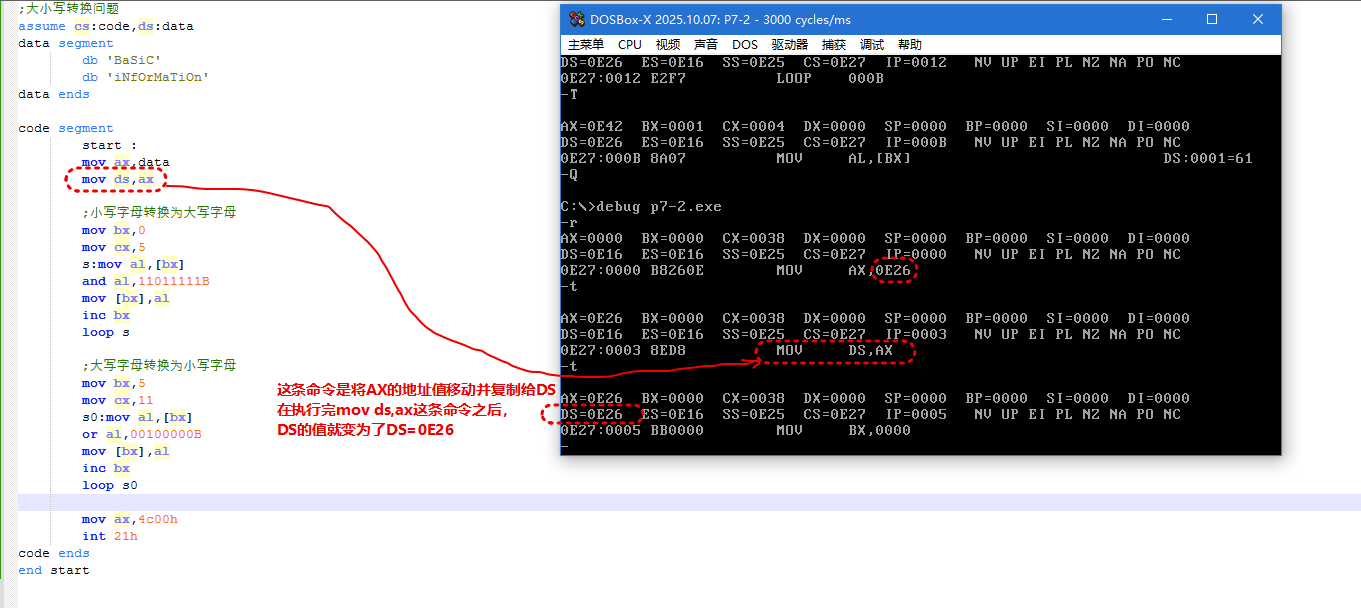Click the 'LOOP 000B' disassembly line in terminal
Image resolution: width=1361 pixels, height=608 pixels.
click(x=722, y=78)
